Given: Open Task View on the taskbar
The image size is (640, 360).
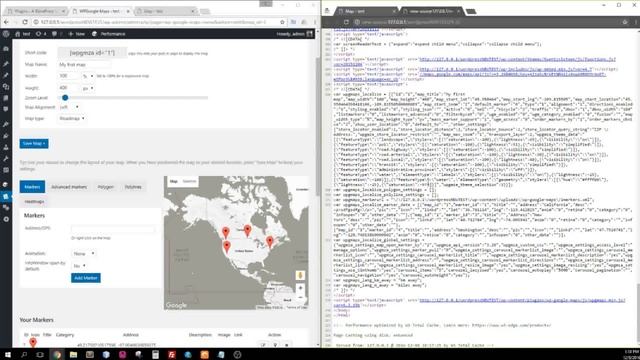Looking at the screenshot, I should pos(40,355).
